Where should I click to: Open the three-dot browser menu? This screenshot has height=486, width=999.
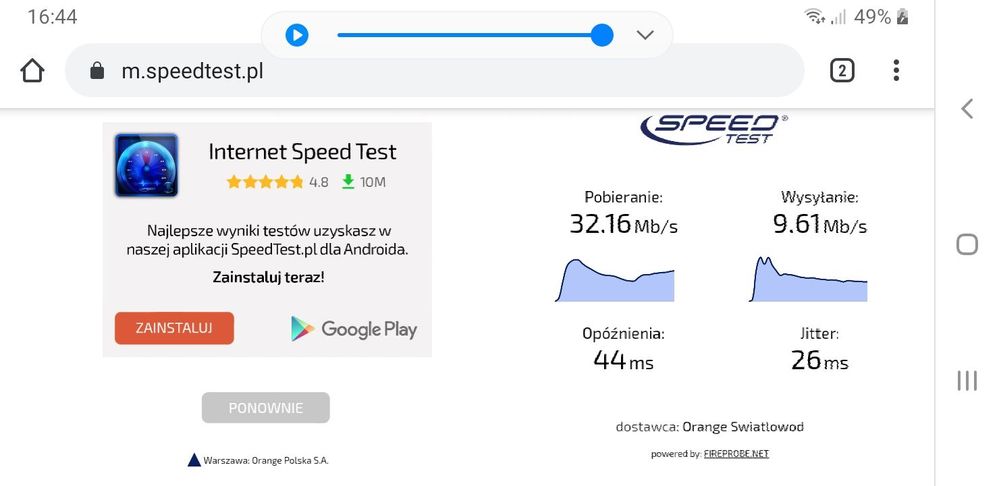[x=896, y=70]
